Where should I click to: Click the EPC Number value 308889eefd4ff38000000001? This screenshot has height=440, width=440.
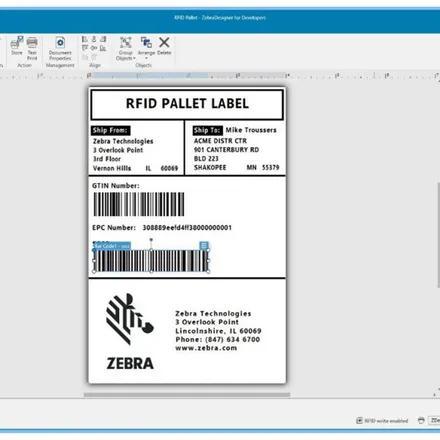click(187, 228)
